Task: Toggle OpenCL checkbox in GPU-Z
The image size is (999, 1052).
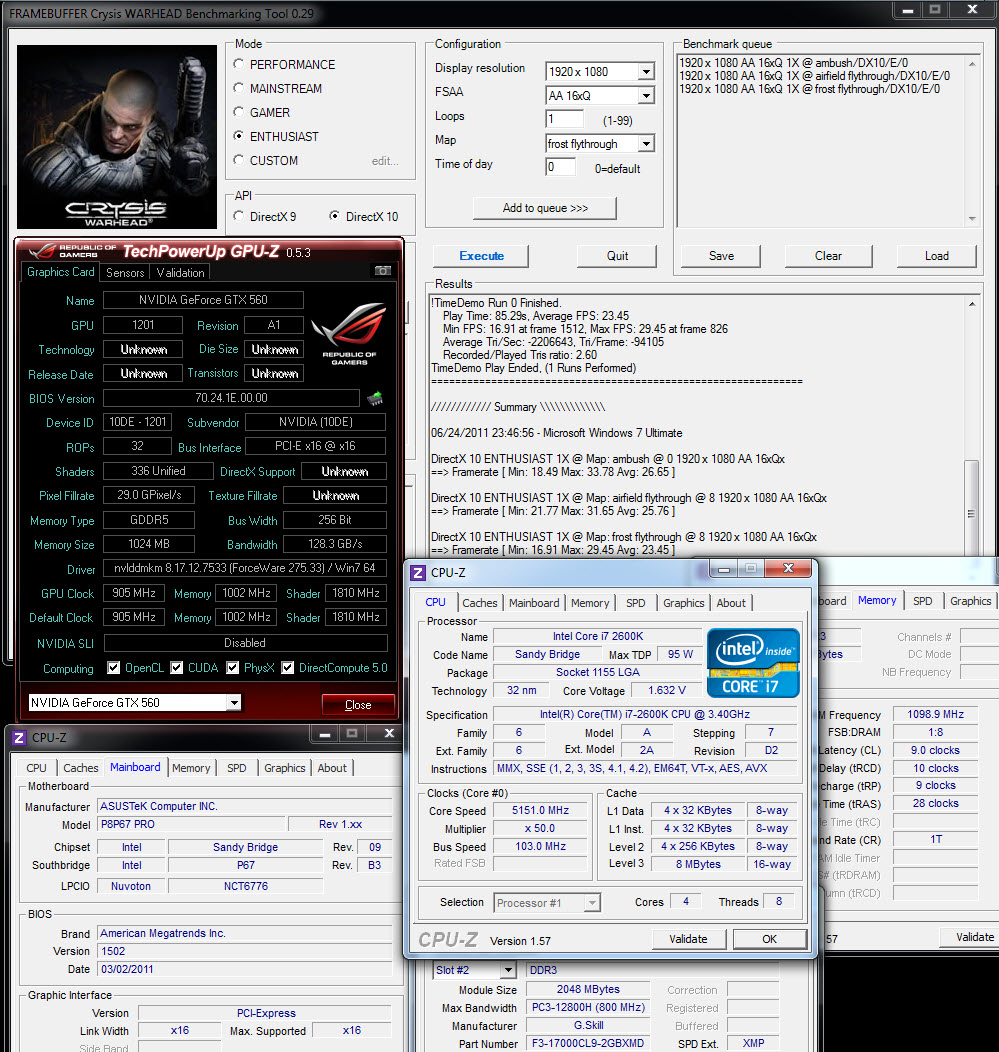Action: [114, 668]
